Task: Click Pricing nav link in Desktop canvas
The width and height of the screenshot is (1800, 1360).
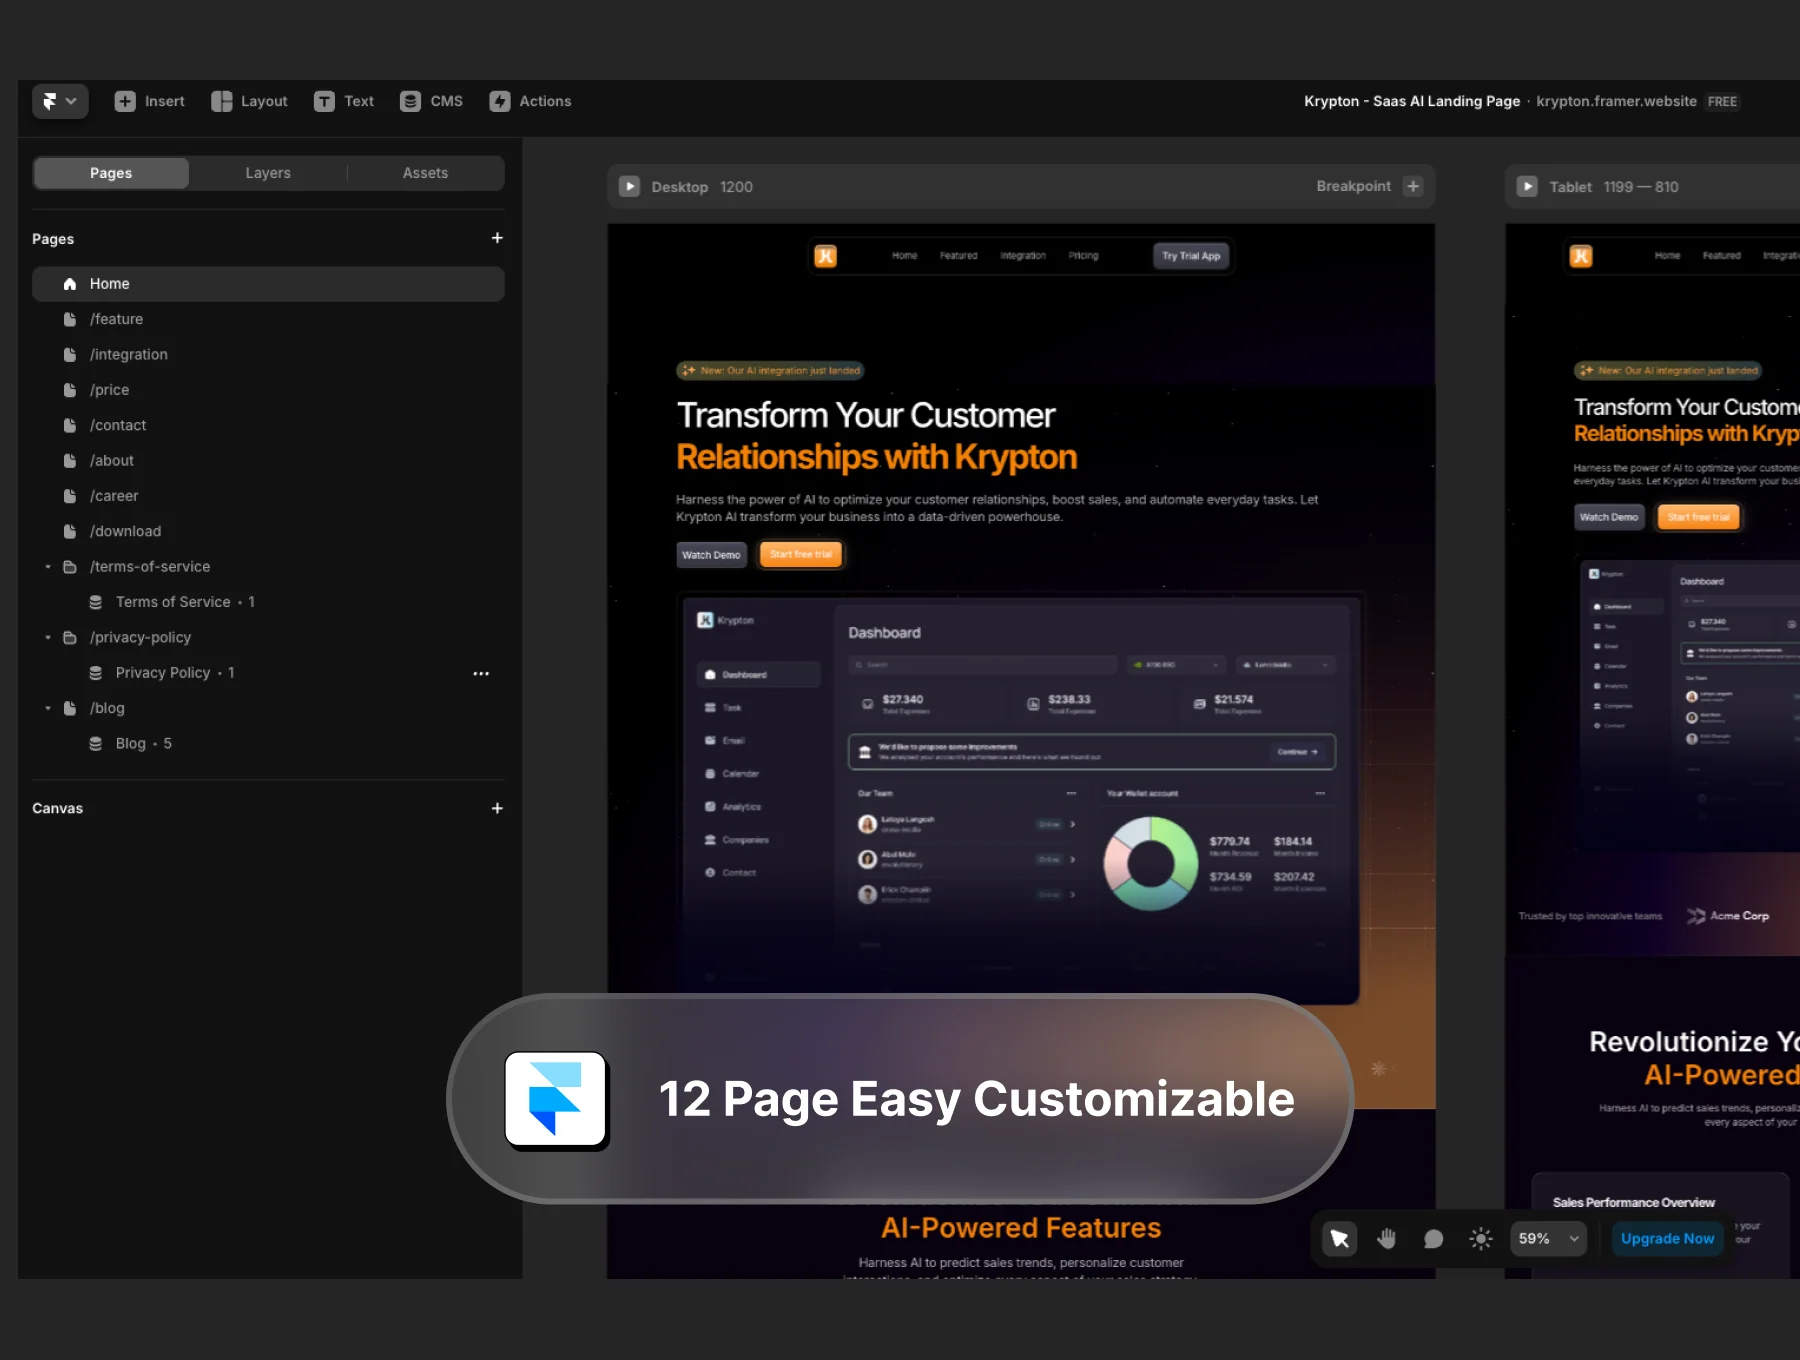Action: click(x=1083, y=256)
